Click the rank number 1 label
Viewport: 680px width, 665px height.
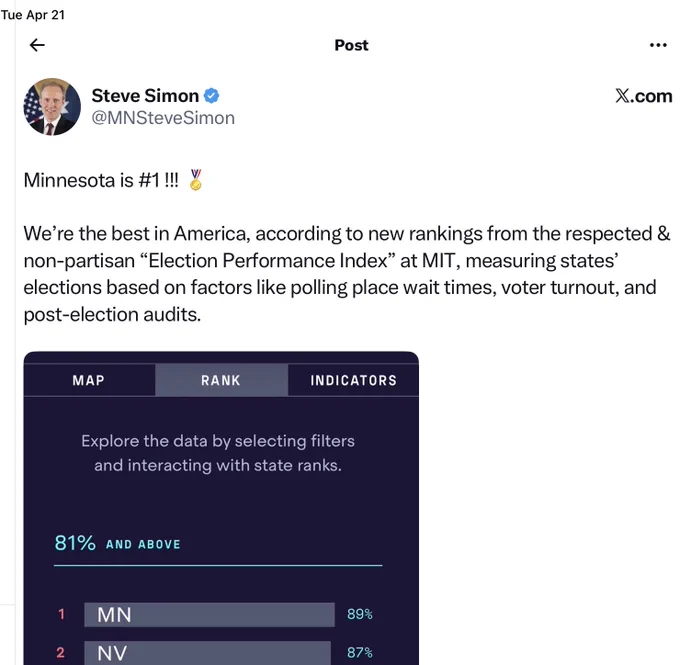click(61, 614)
